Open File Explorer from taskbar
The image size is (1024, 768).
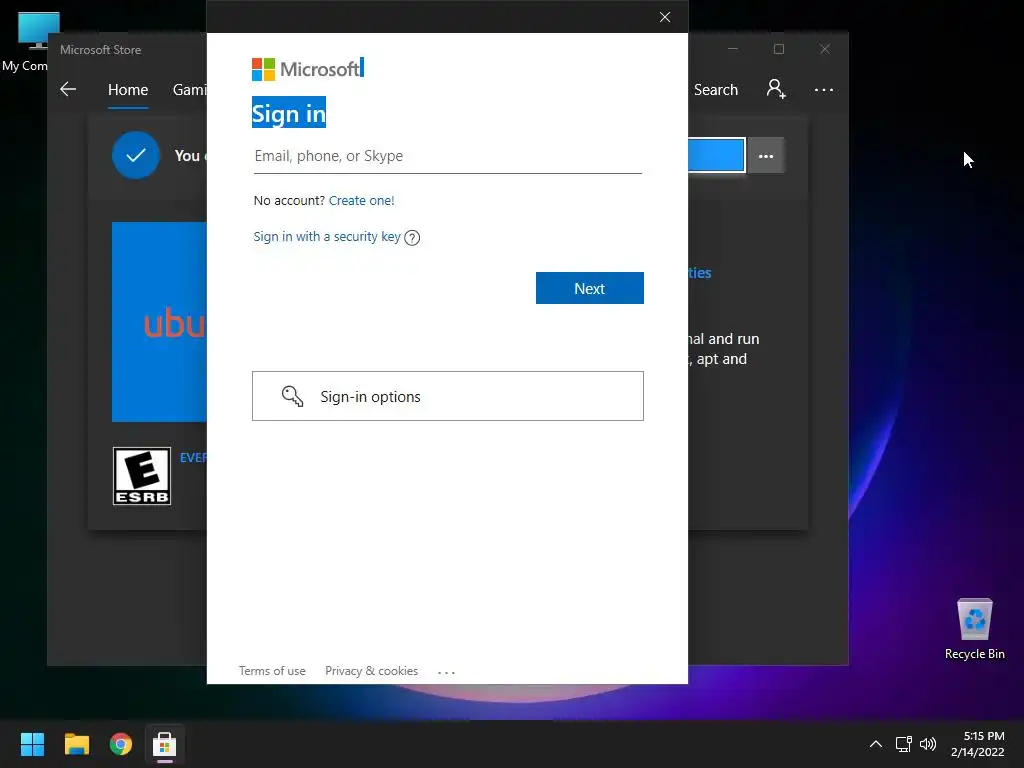tap(76, 744)
